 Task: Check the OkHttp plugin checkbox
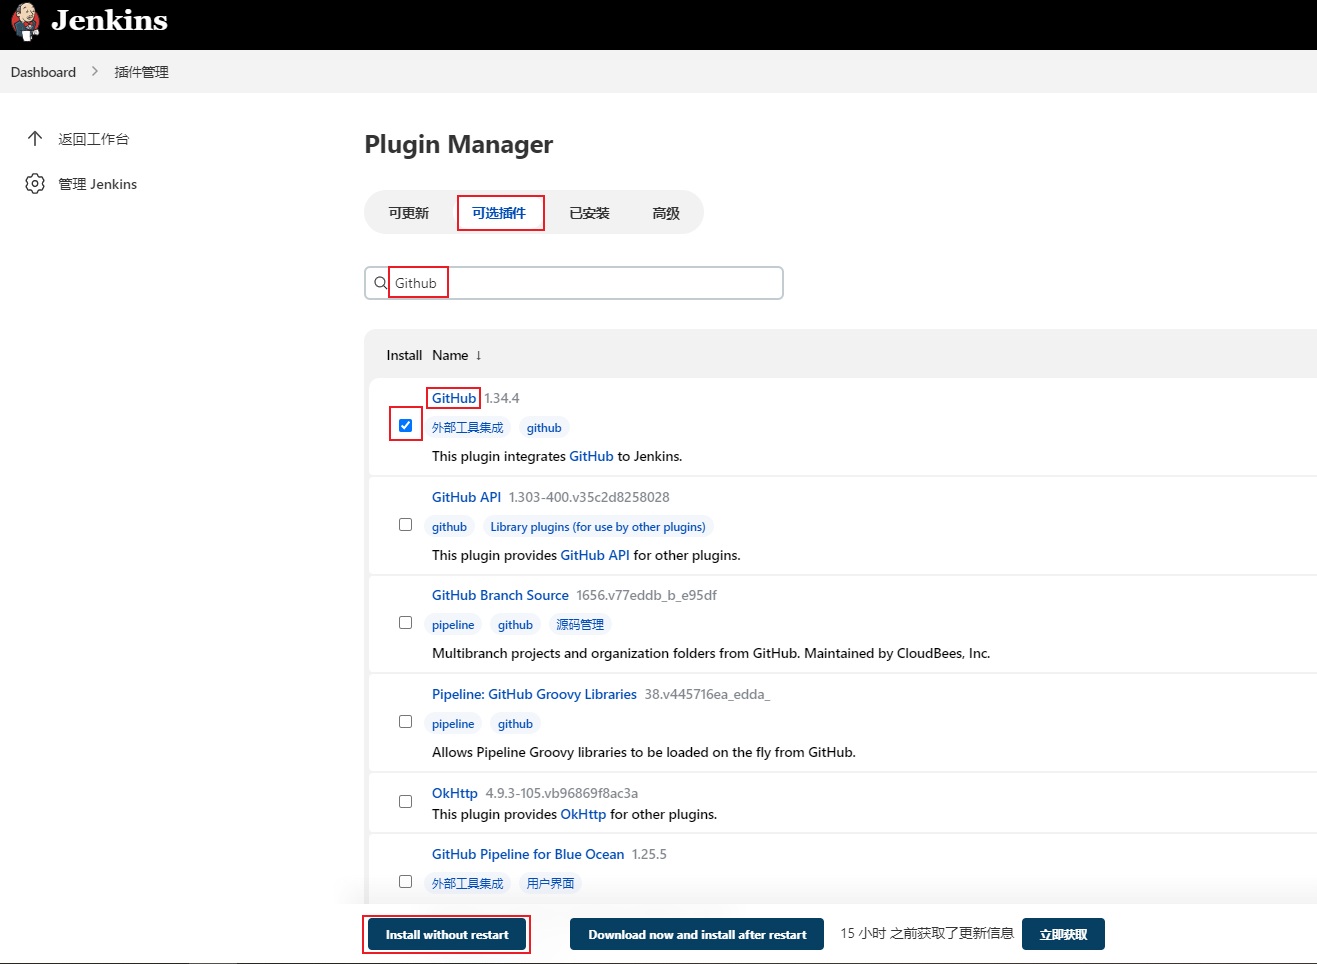[405, 801]
